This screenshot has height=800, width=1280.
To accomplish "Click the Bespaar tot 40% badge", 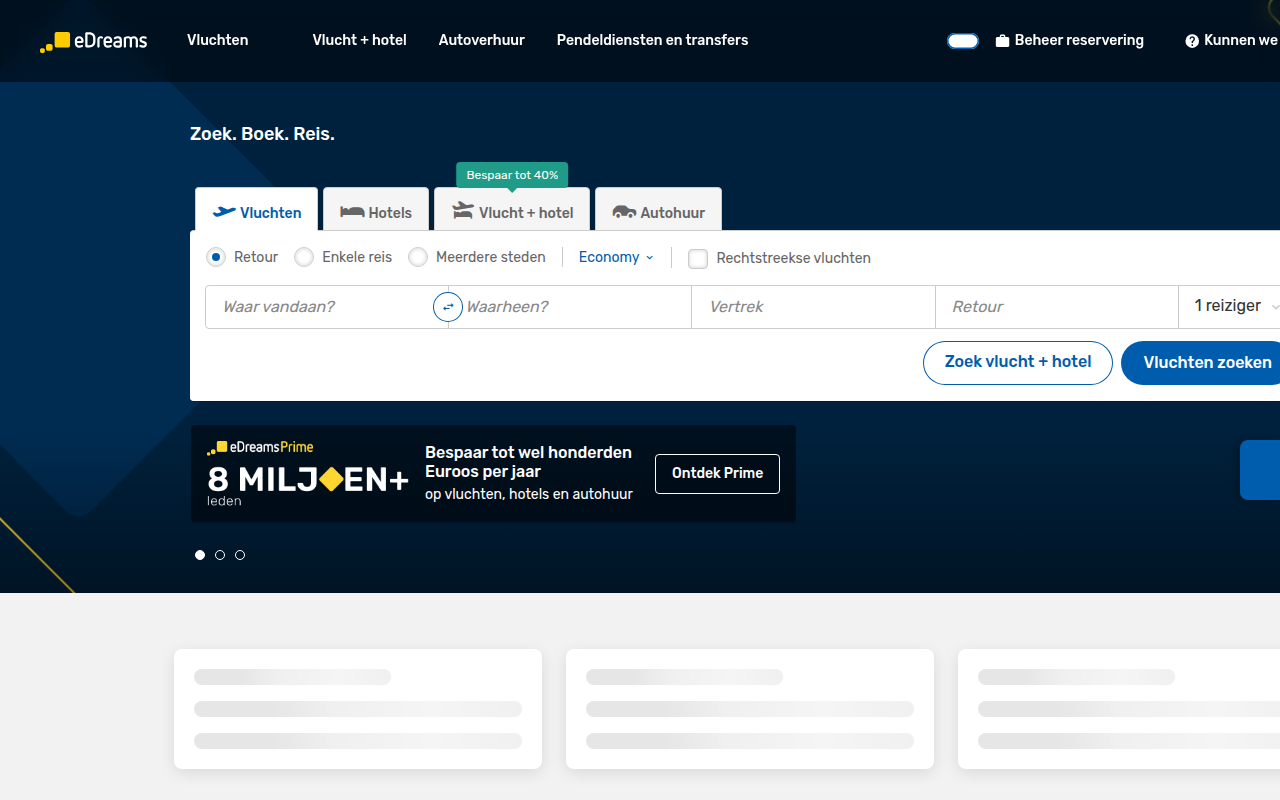I will click(x=512, y=175).
